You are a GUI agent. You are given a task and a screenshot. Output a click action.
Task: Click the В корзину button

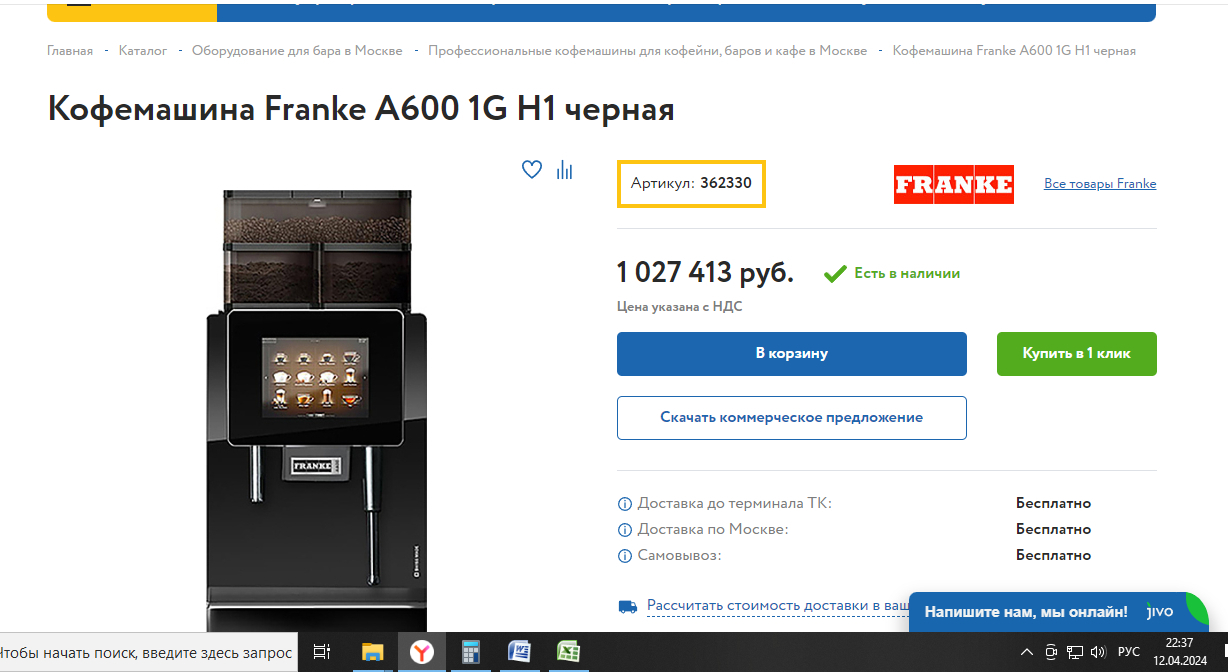click(x=792, y=354)
